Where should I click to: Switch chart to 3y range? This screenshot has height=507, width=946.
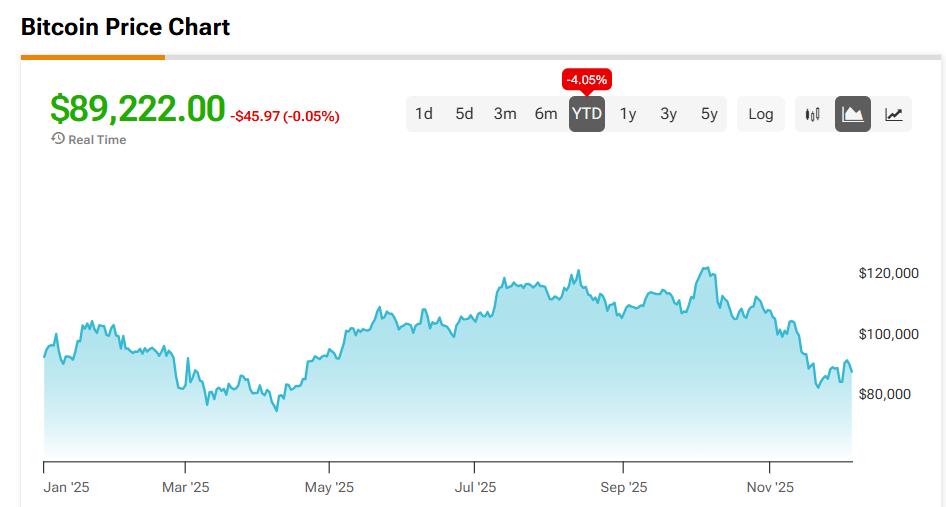[668, 114]
